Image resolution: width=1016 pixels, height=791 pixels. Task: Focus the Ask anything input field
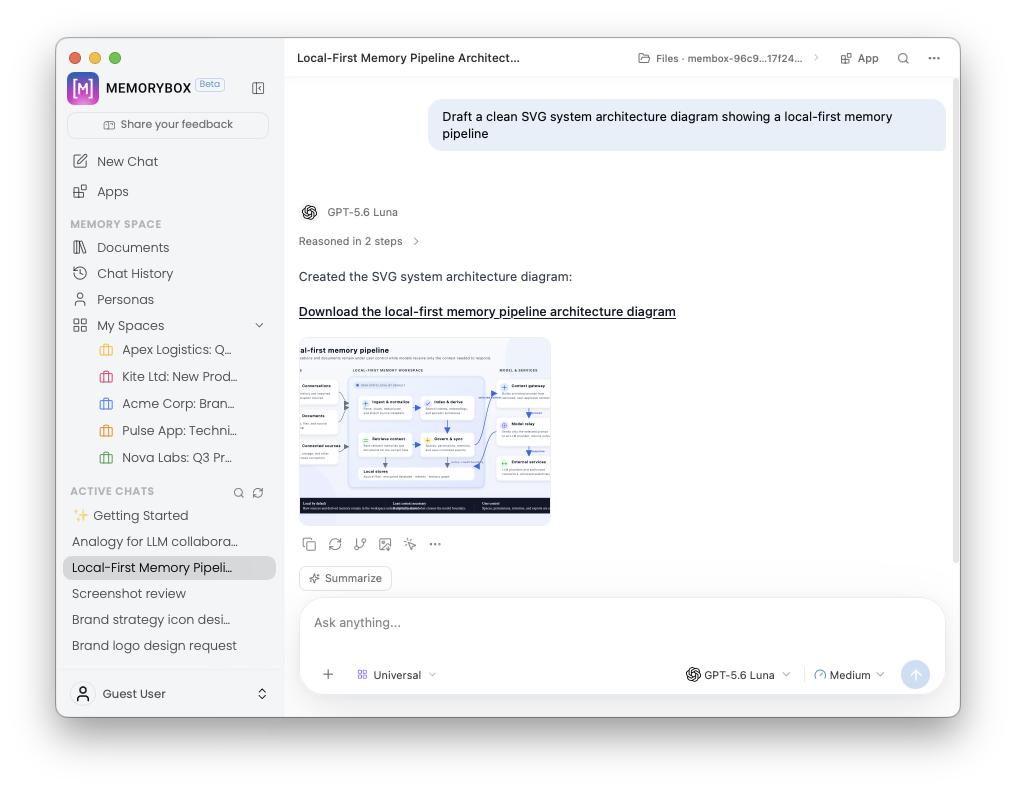click(622, 623)
